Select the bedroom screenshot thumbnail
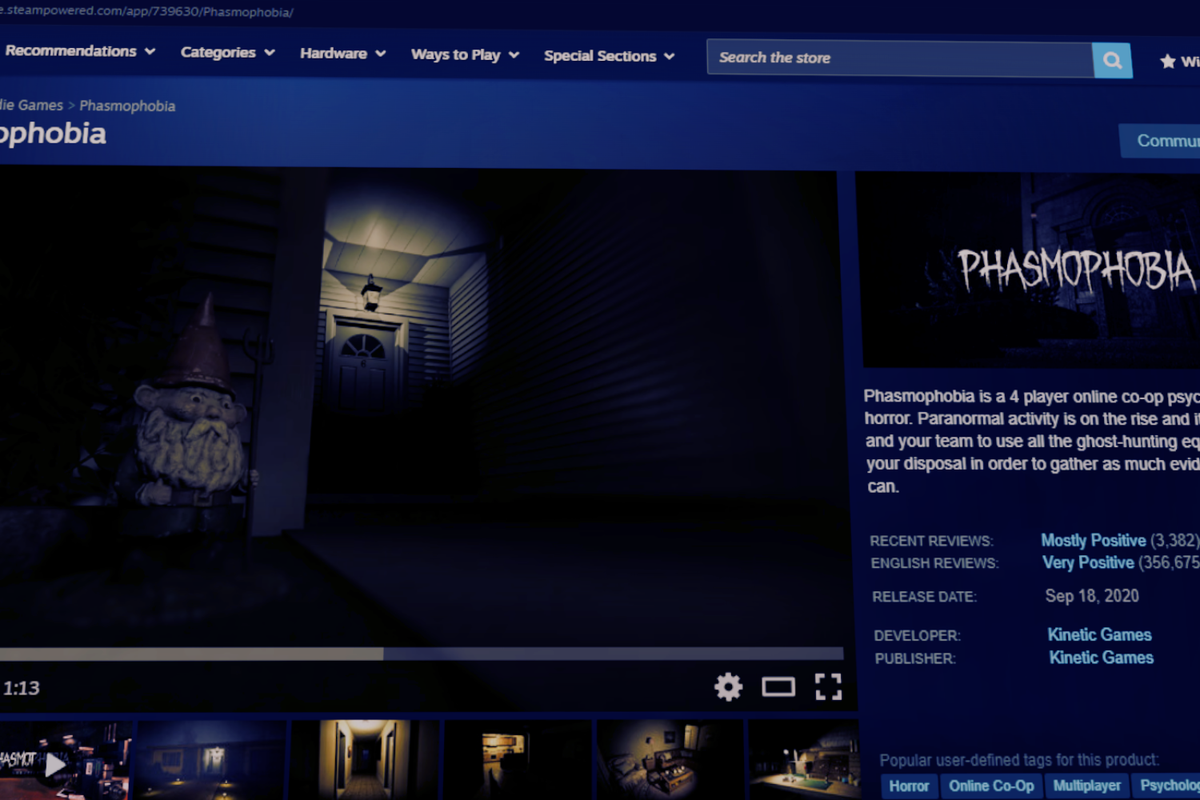This screenshot has height=800, width=1200. pyautogui.click(x=670, y=760)
